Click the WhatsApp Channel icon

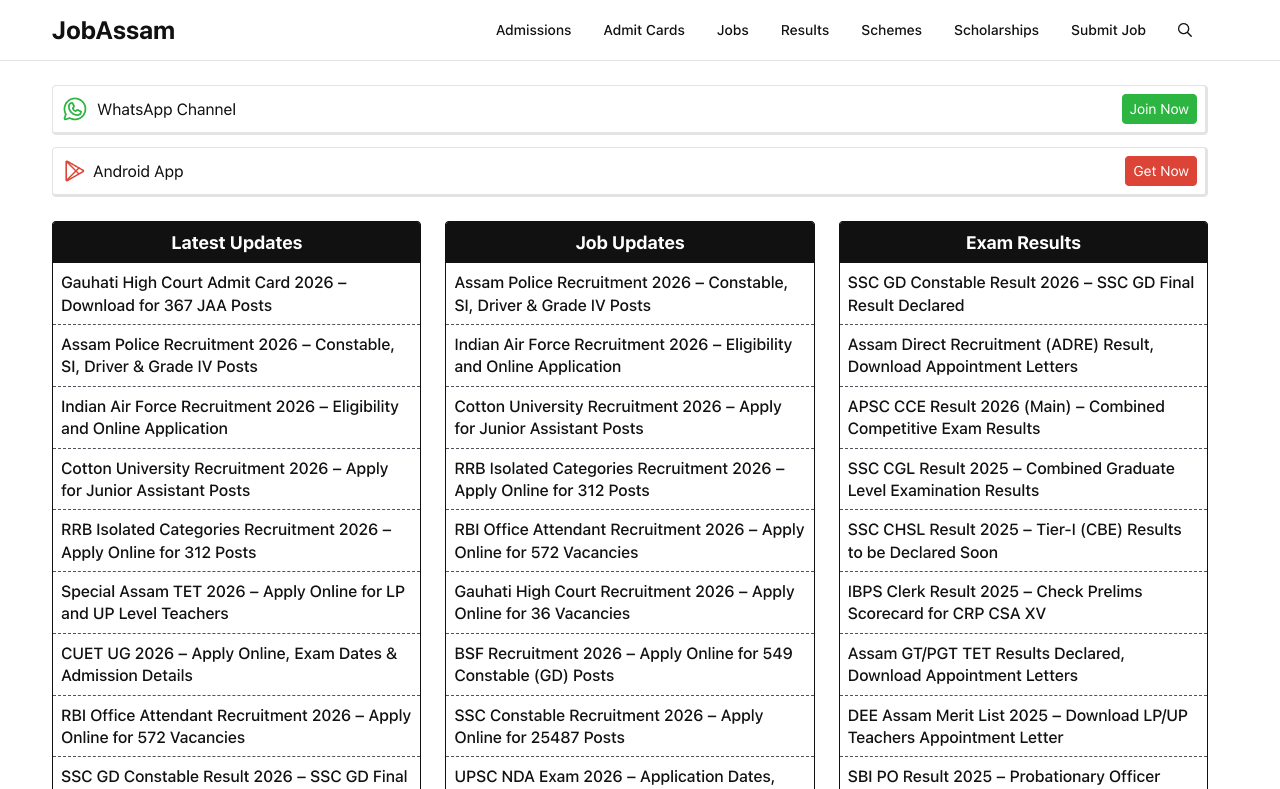pos(74,109)
